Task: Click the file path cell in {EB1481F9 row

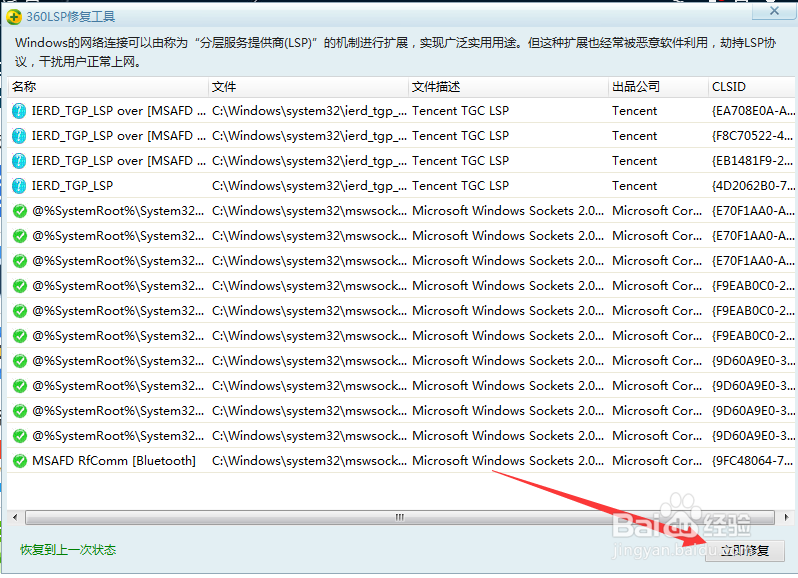Action: 309,160
